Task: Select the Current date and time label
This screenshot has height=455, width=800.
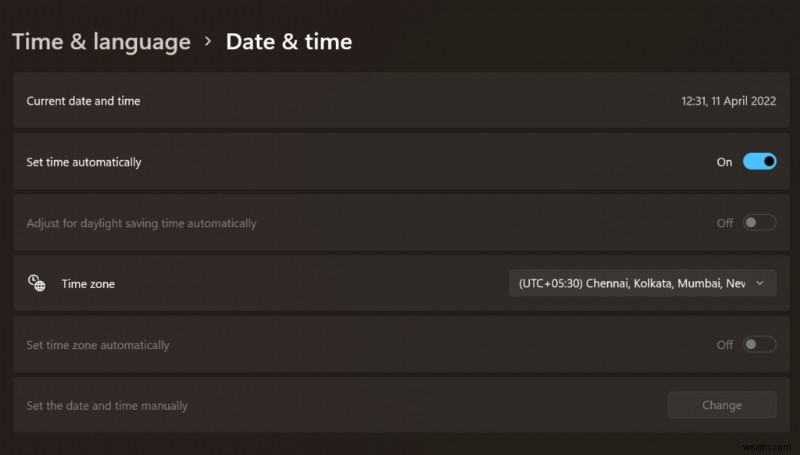Action: [83, 101]
